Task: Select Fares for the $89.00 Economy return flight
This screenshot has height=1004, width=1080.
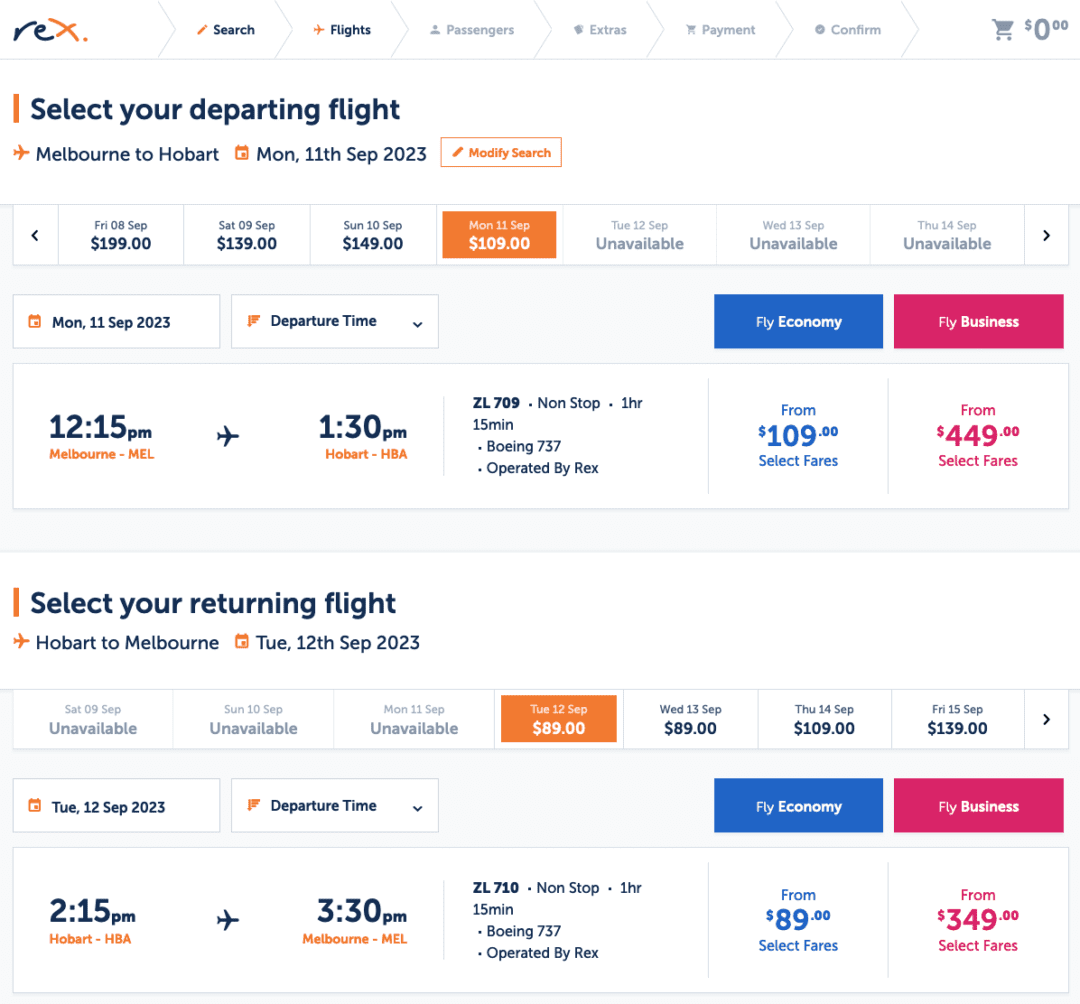Action: (798, 945)
